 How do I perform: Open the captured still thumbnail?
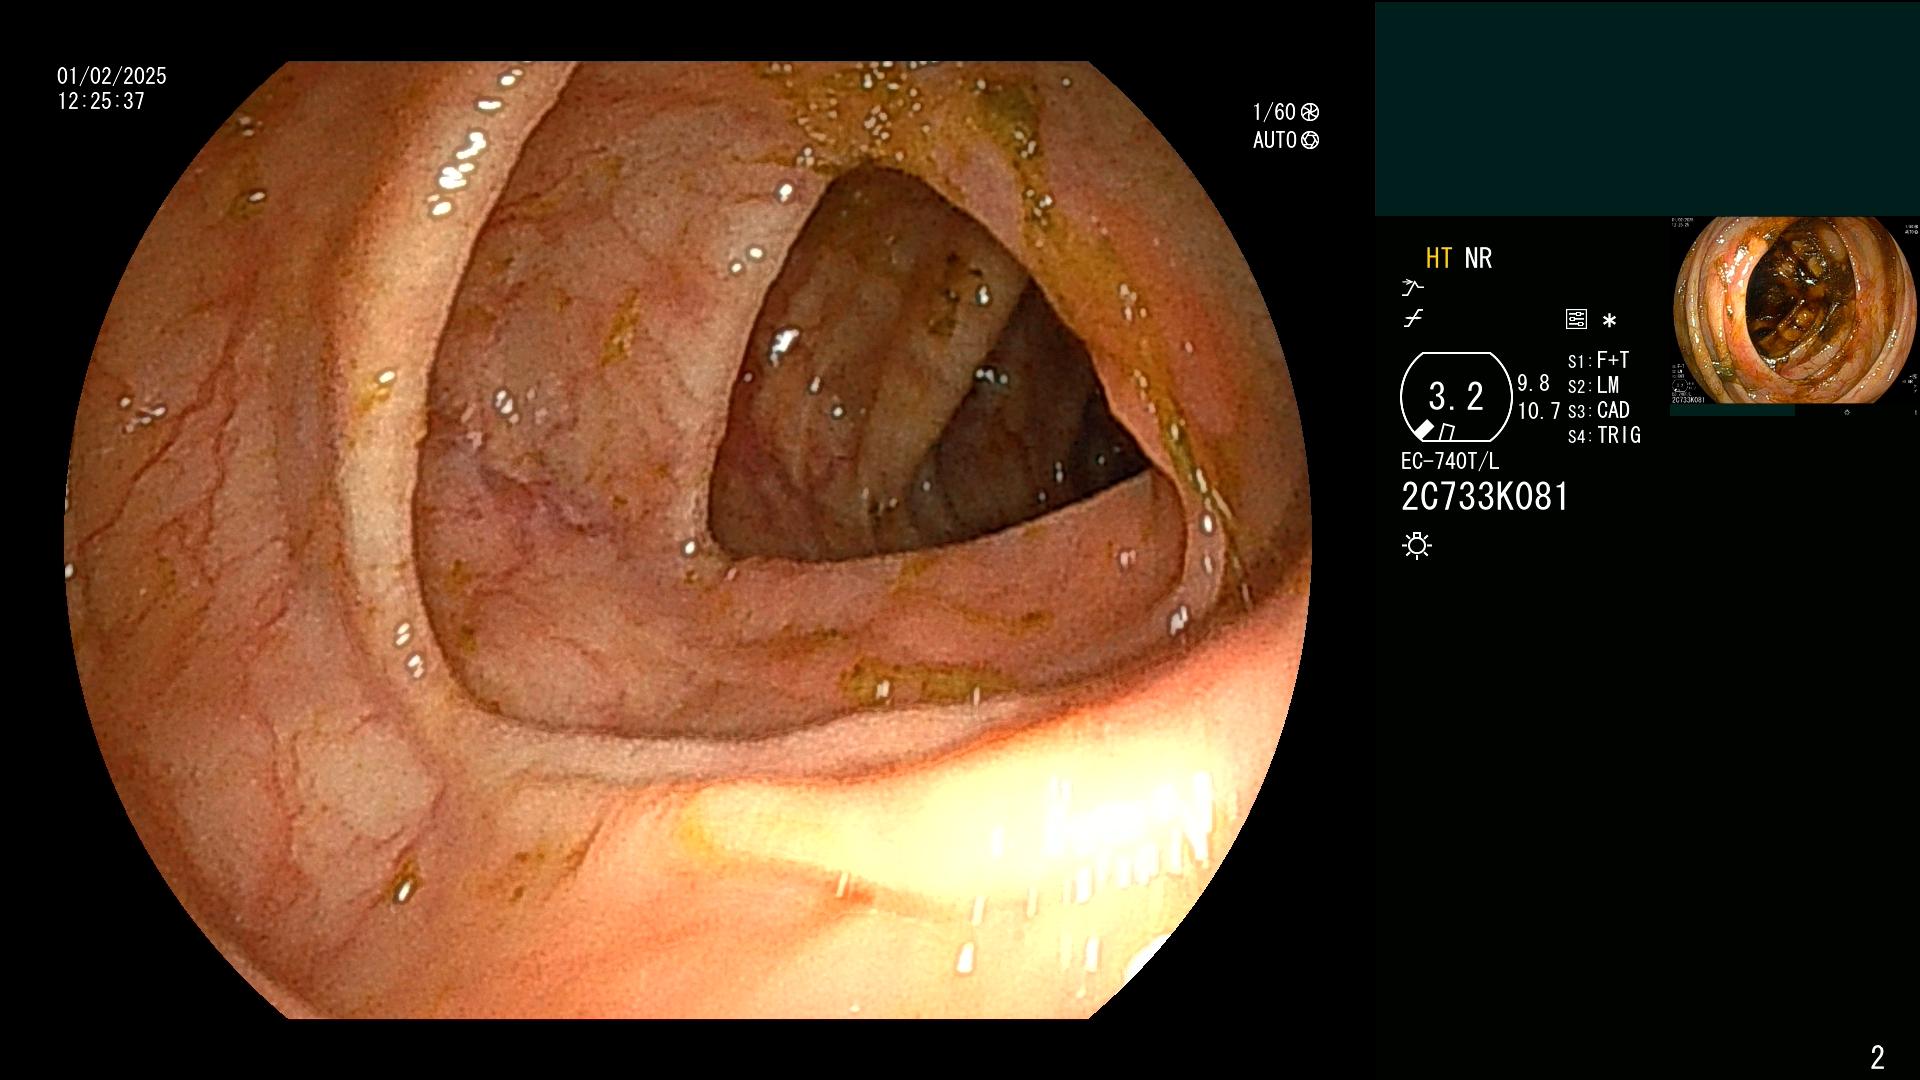[1794, 311]
